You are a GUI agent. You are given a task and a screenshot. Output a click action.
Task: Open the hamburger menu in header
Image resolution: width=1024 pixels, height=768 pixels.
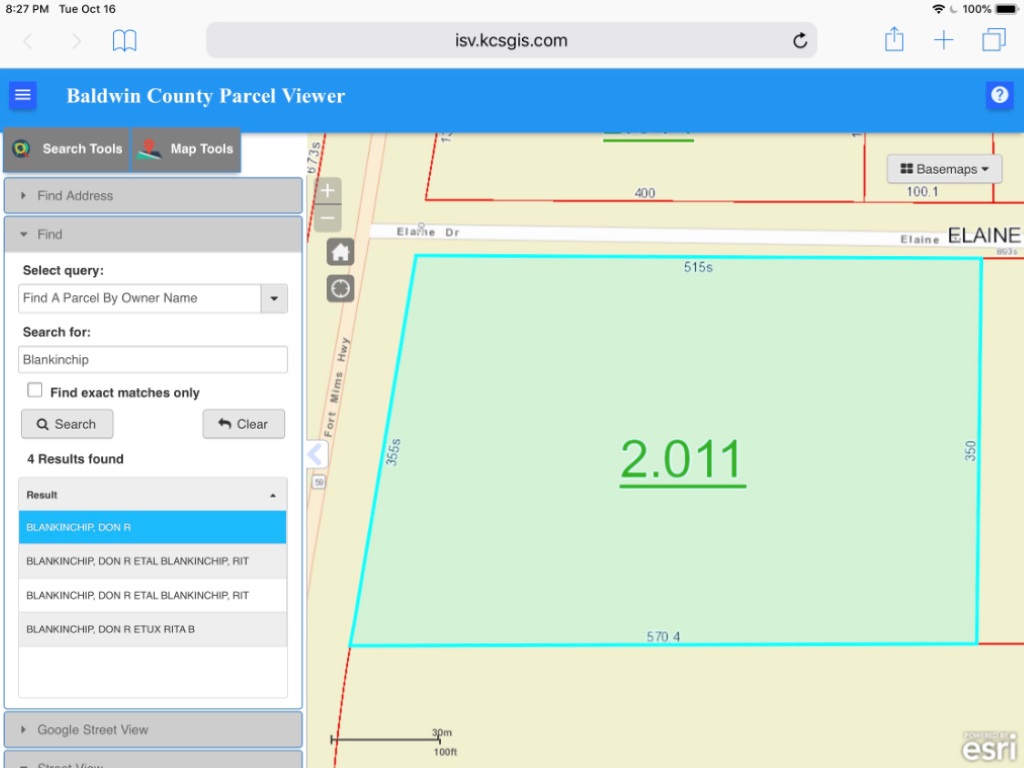pyautogui.click(x=22, y=95)
